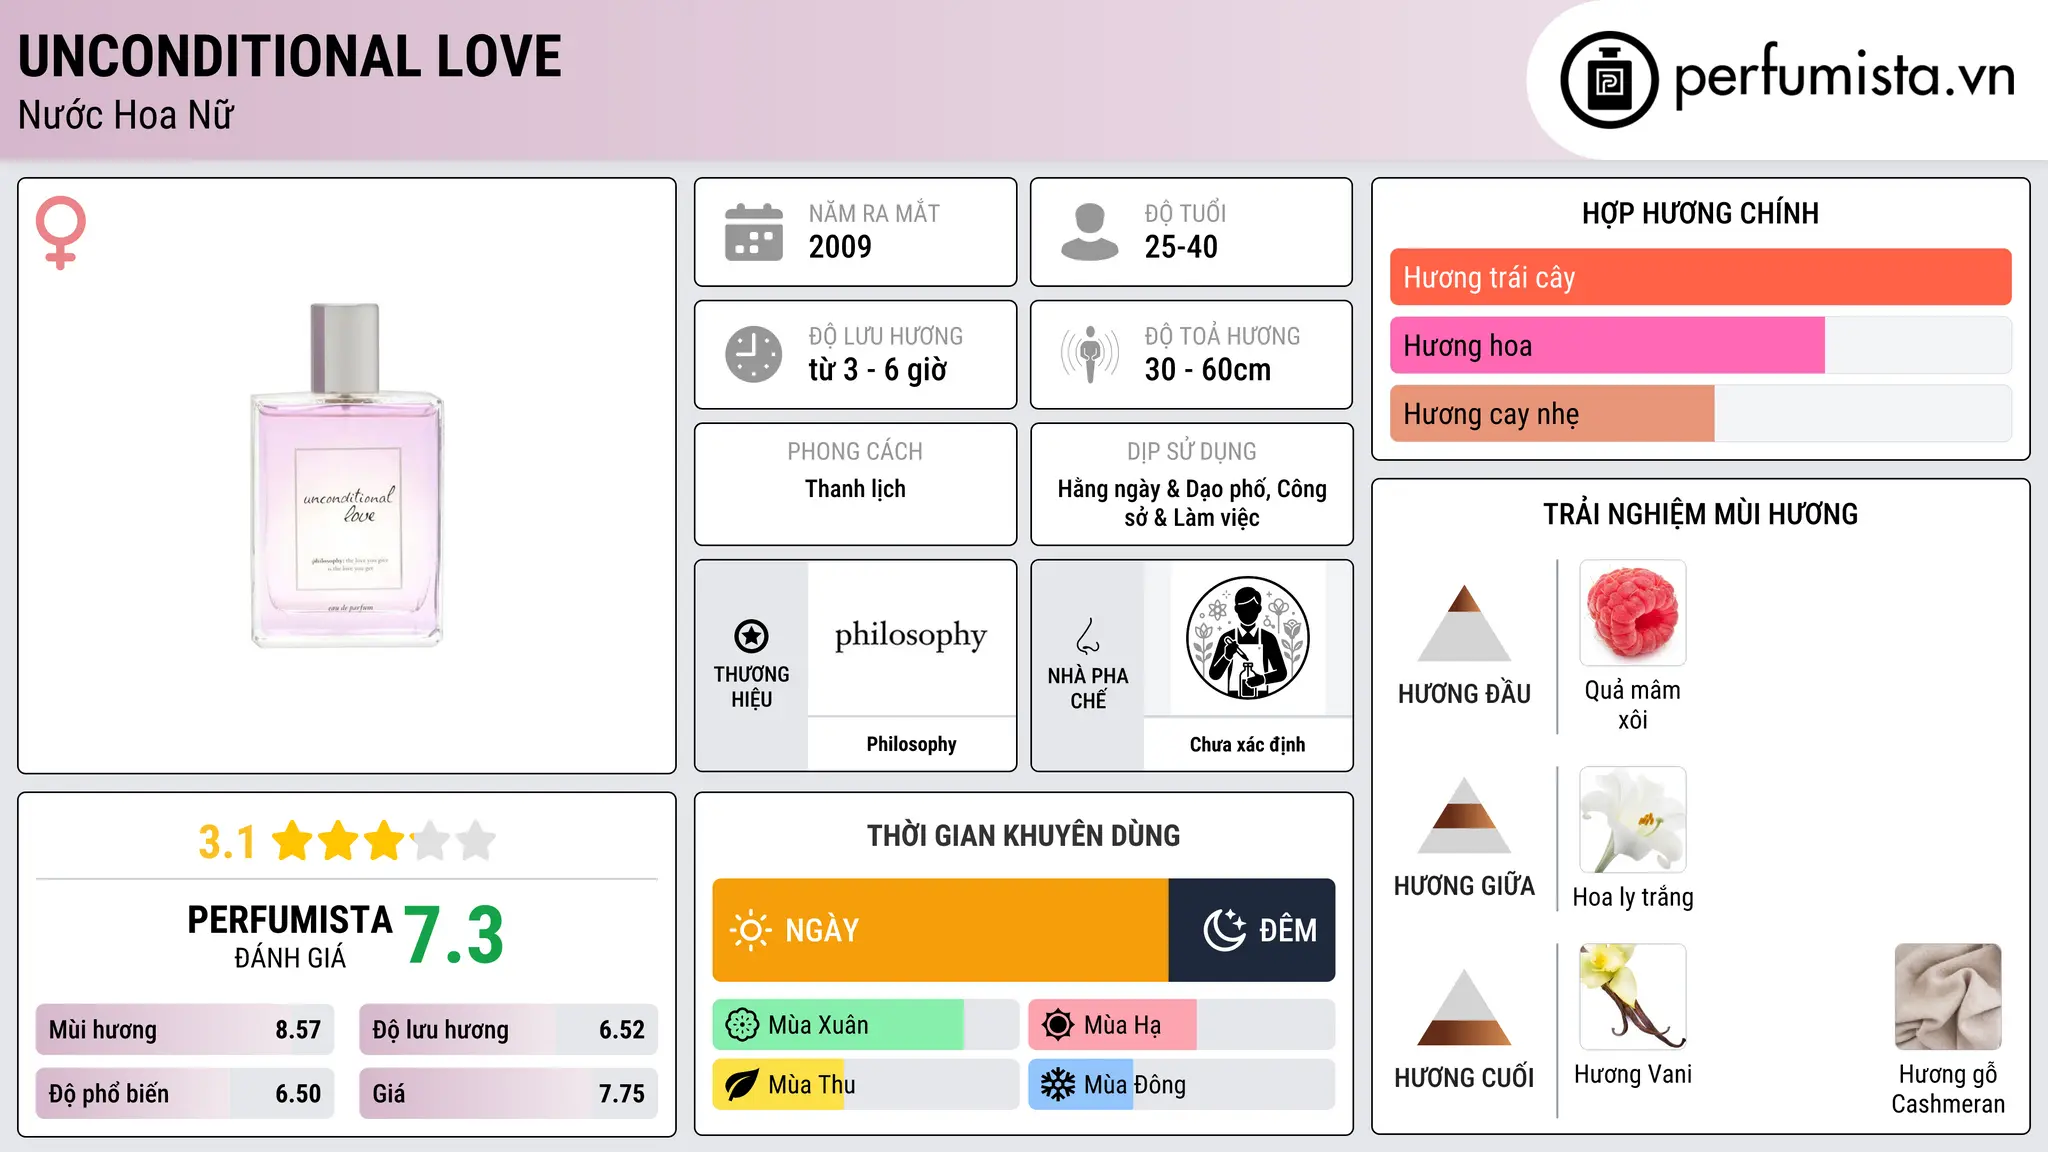Screen dimensions: 2048x1152
Task: Click the Hoa ly trắng note label
Action: 1633,897
